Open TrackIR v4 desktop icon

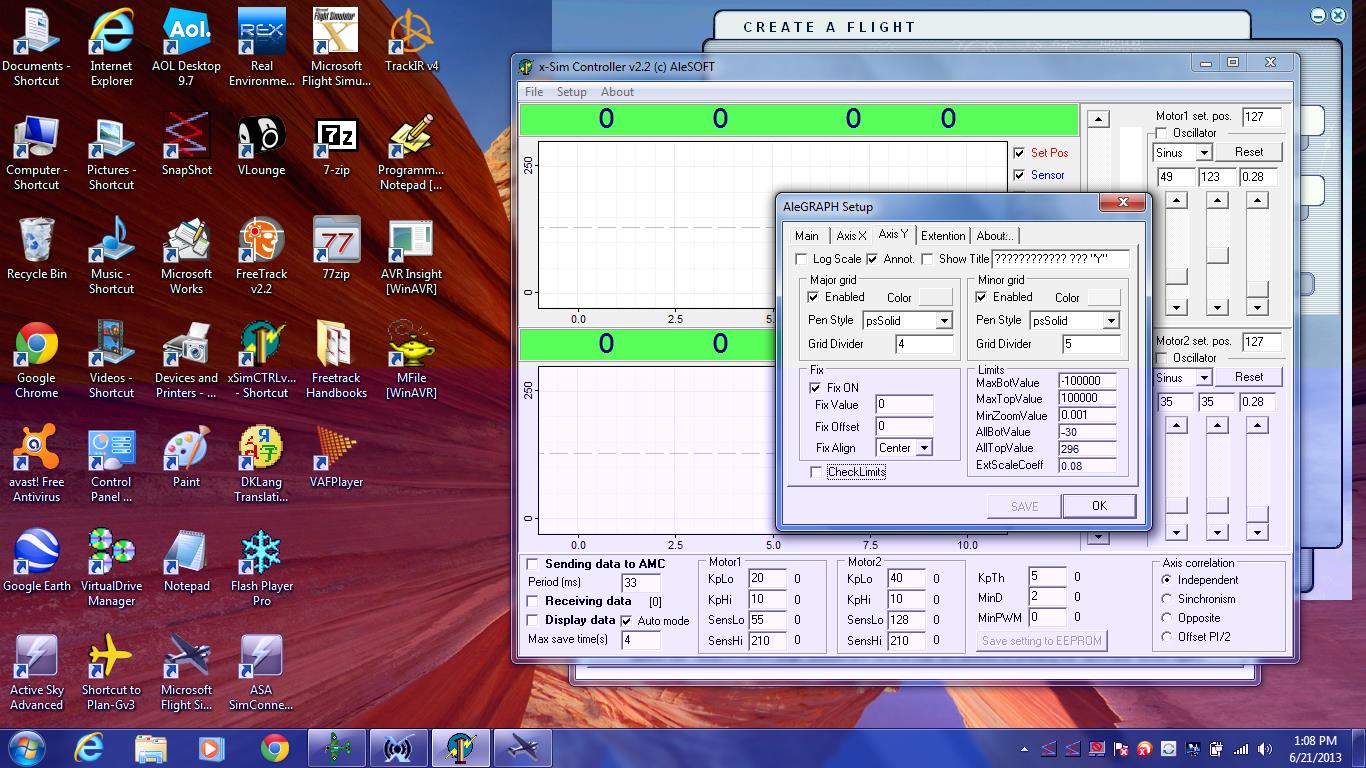click(411, 38)
